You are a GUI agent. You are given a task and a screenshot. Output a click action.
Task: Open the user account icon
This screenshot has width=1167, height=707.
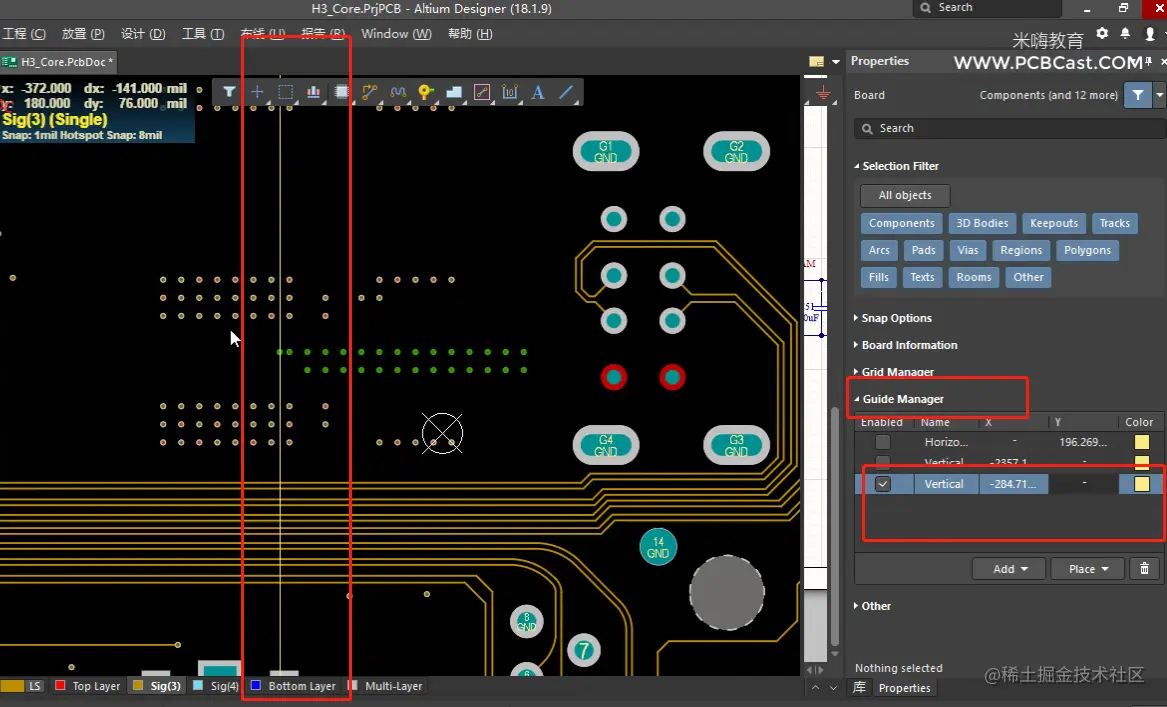click(1150, 33)
